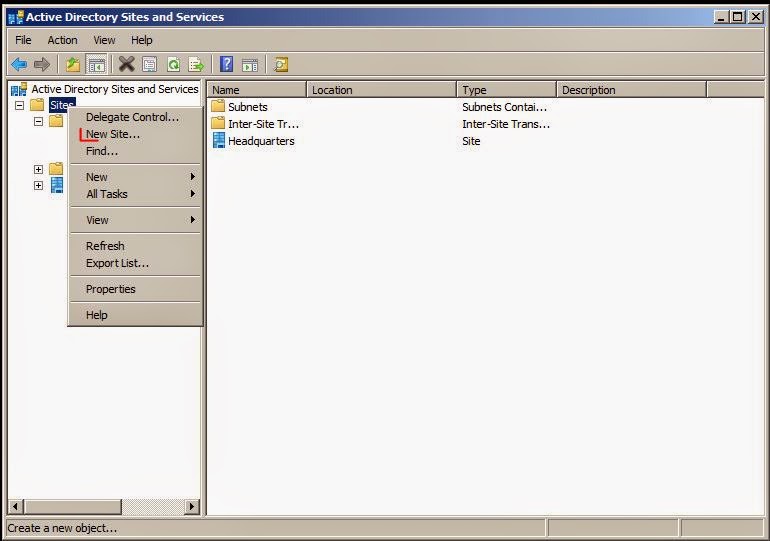This screenshot has height=541, width=770.
Task: Open the File menu
Action: 23,40
